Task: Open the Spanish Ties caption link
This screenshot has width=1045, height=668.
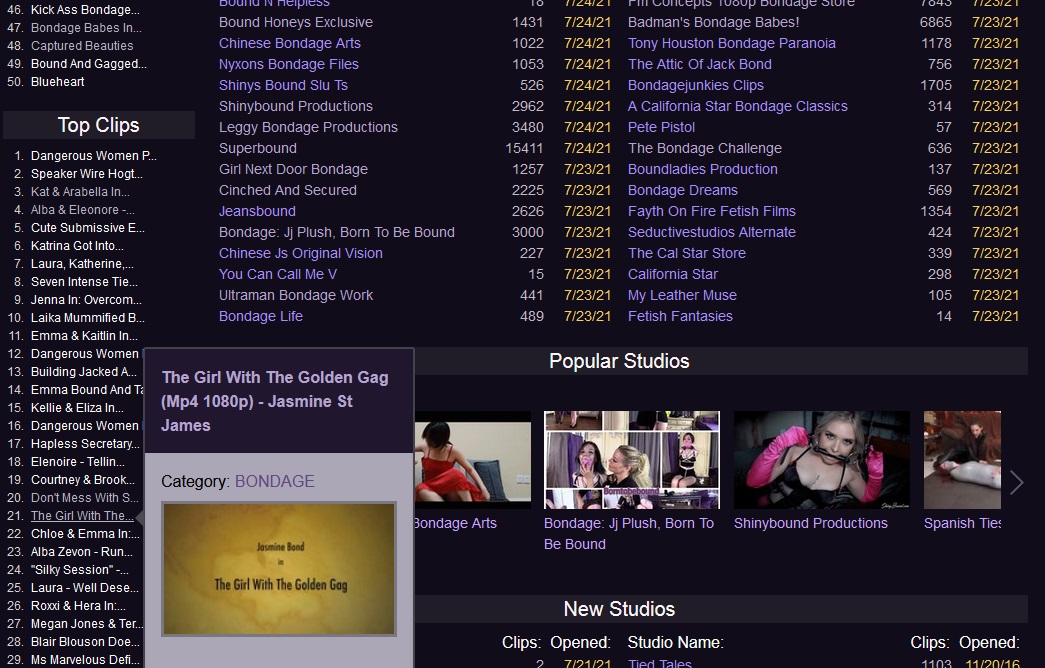Action: (962, 523)
